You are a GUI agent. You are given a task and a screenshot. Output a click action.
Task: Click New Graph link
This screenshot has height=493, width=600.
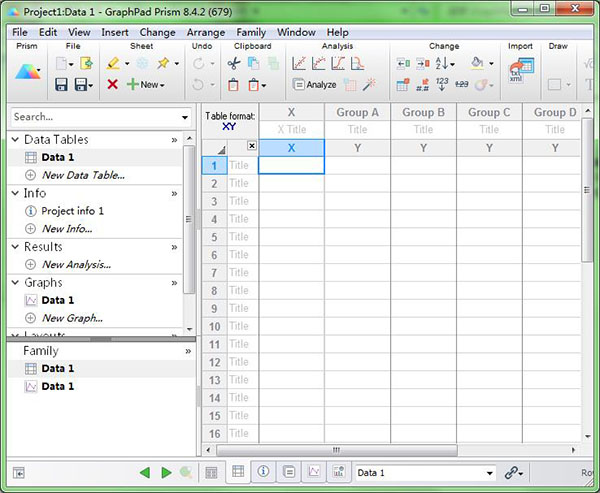tap(72, 318)
